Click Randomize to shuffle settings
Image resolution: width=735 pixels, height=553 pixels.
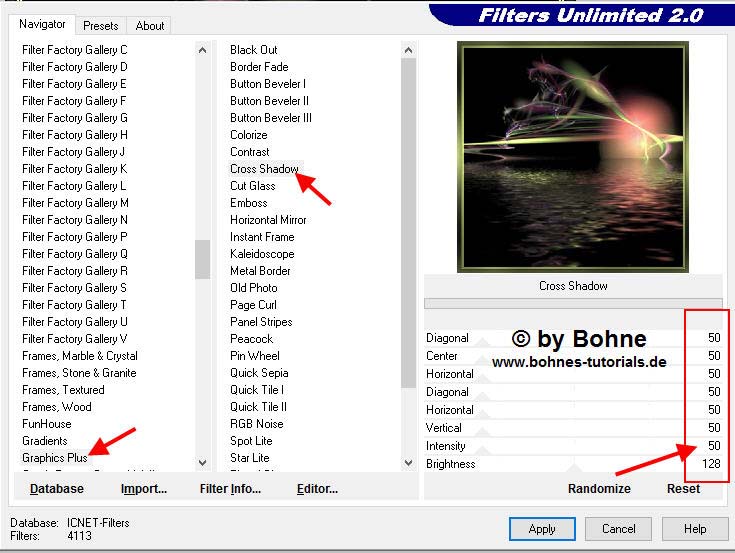(x=599, y=489)
